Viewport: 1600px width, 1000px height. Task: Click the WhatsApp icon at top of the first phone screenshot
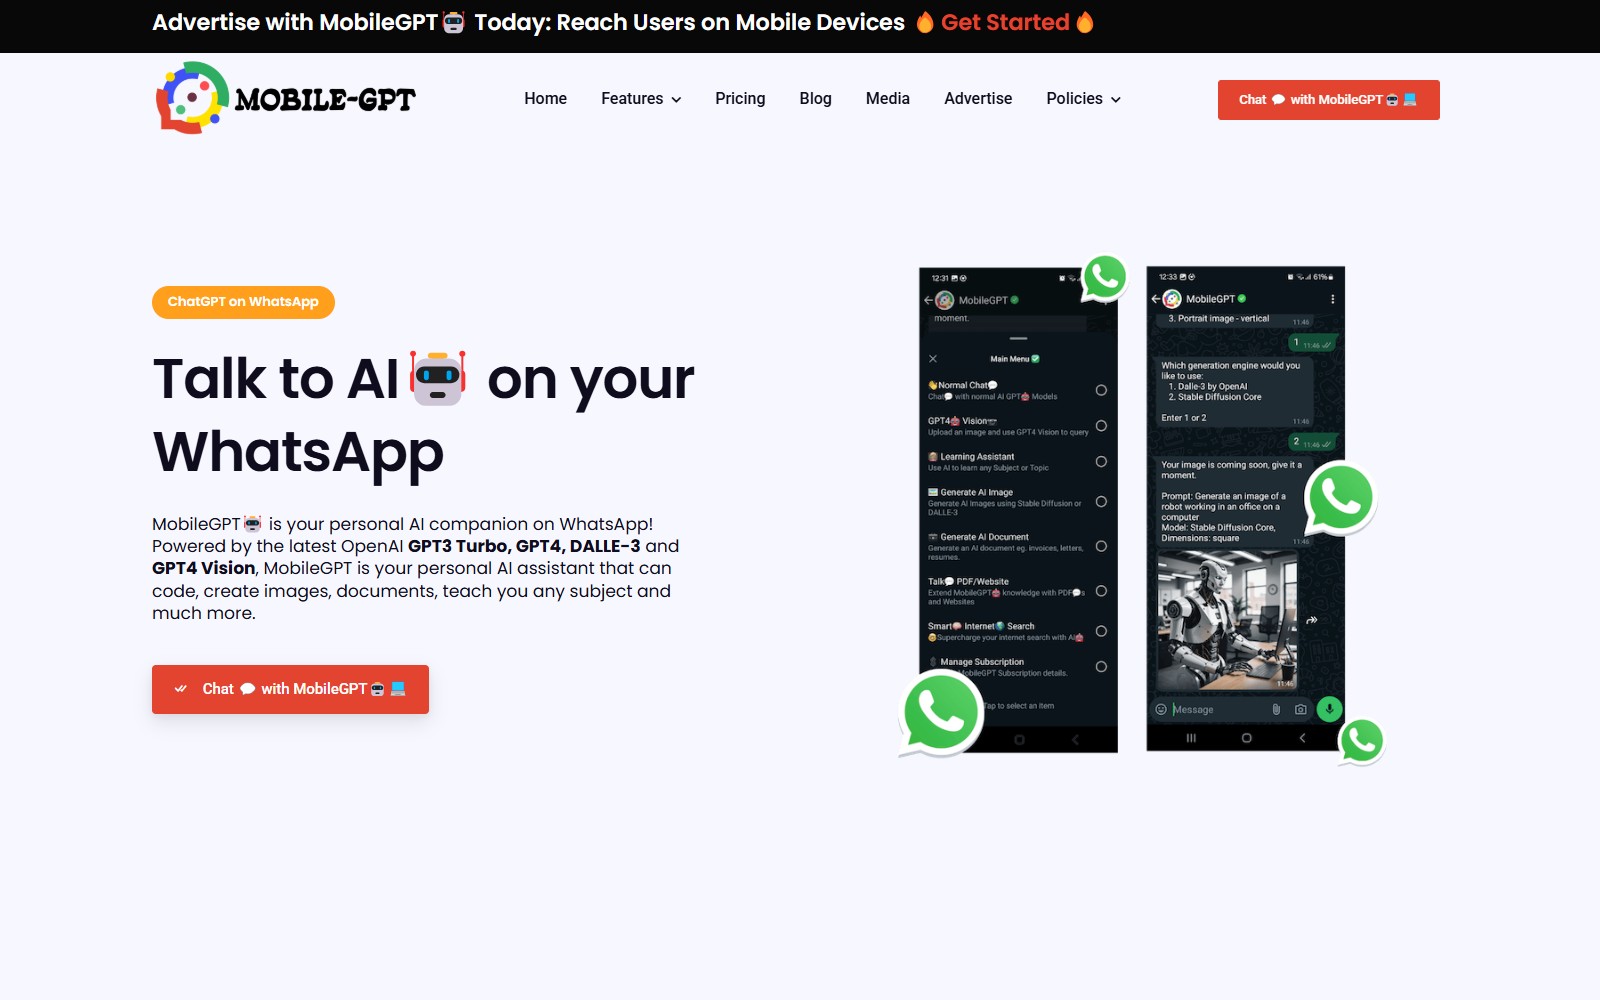[x=1104, y=278]
